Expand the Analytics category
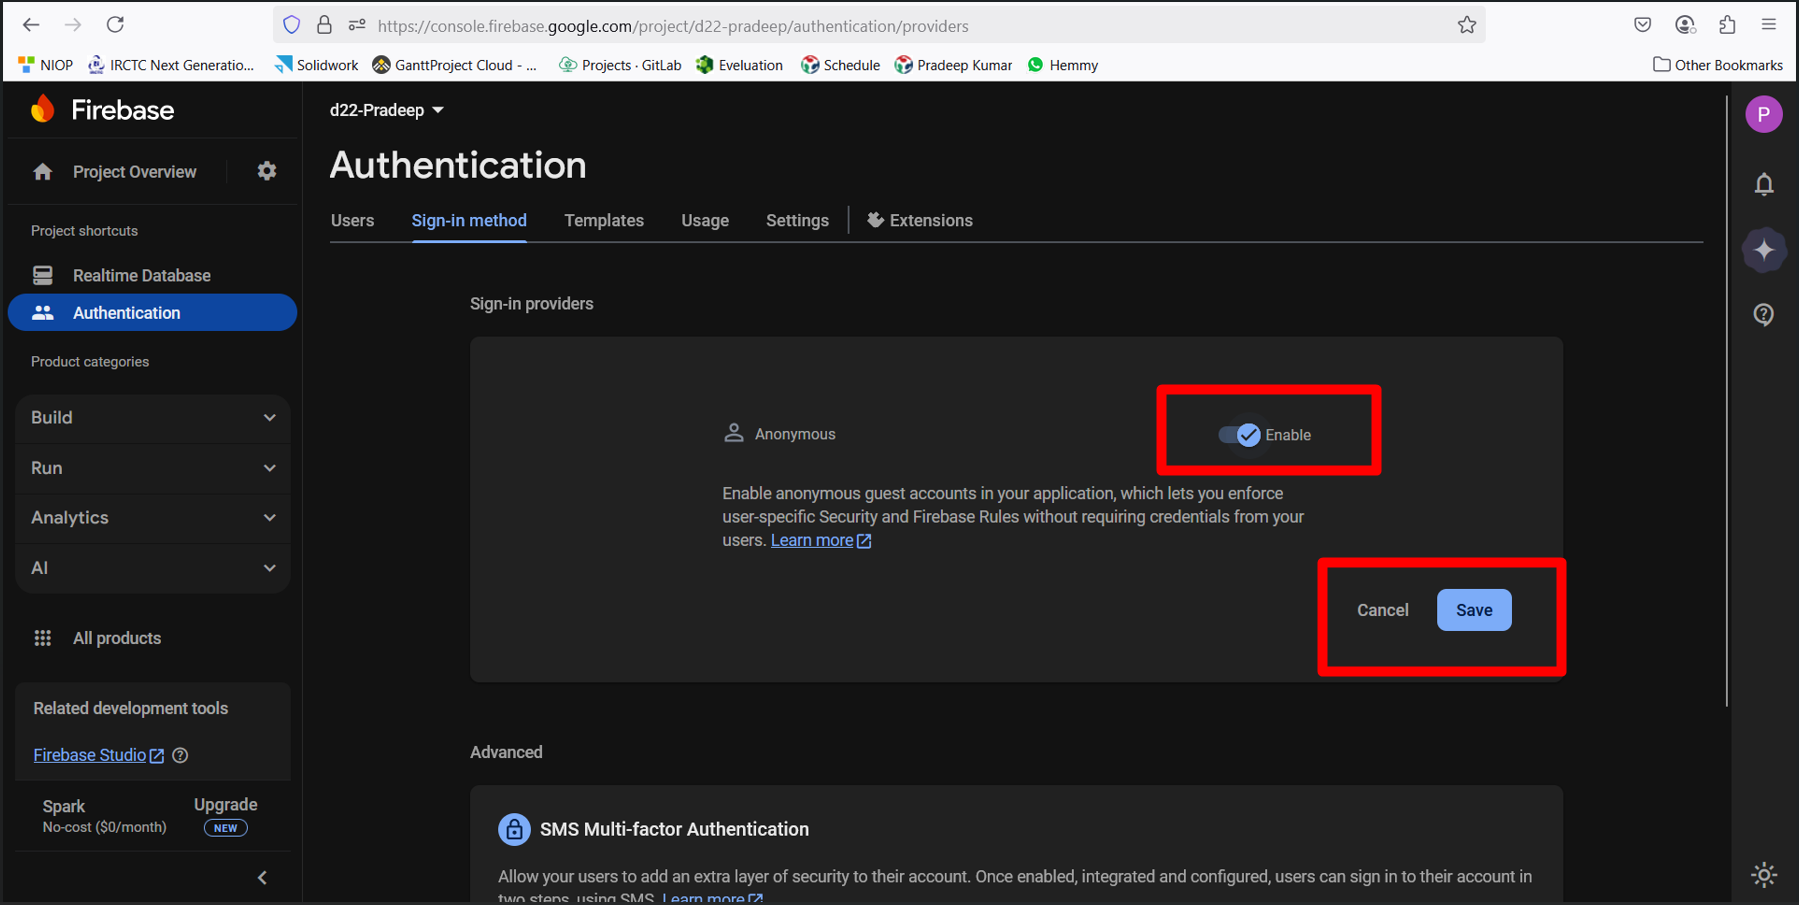This screenshot has height=905, width=1799. (153, 518)
